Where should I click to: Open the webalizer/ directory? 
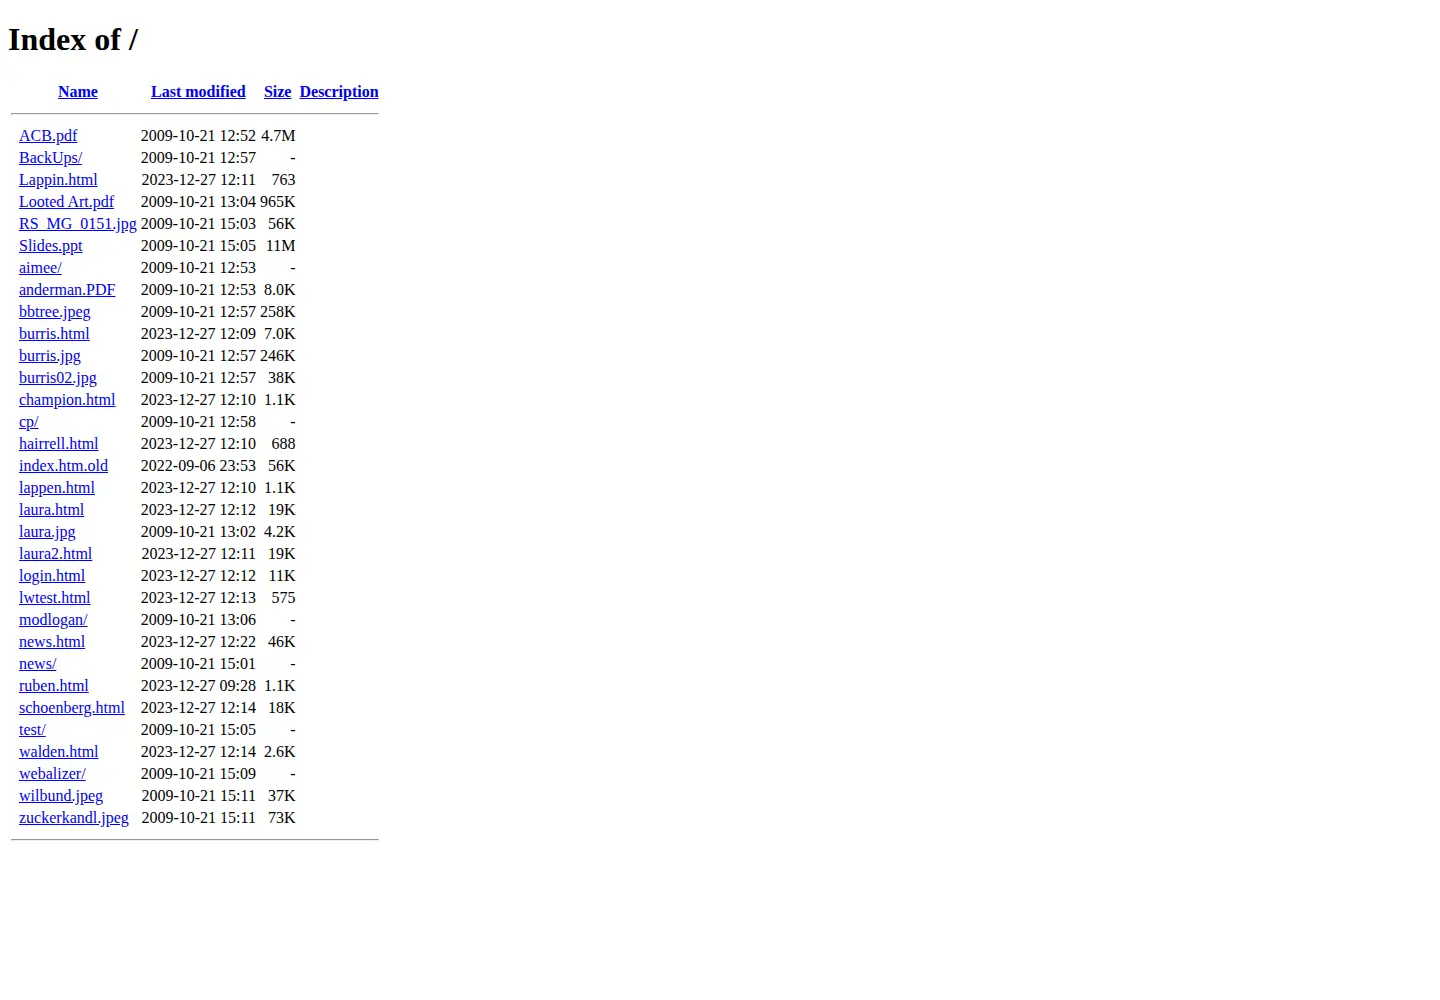52,774
